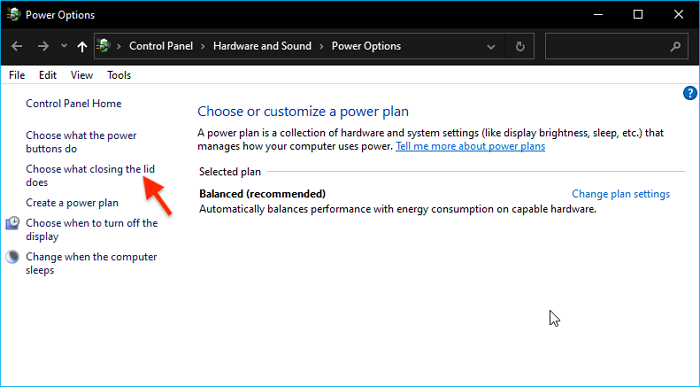Click the sleep moon icon in sidebar
The width and height of the screenshot is (700, 387).
coord(12,257)
